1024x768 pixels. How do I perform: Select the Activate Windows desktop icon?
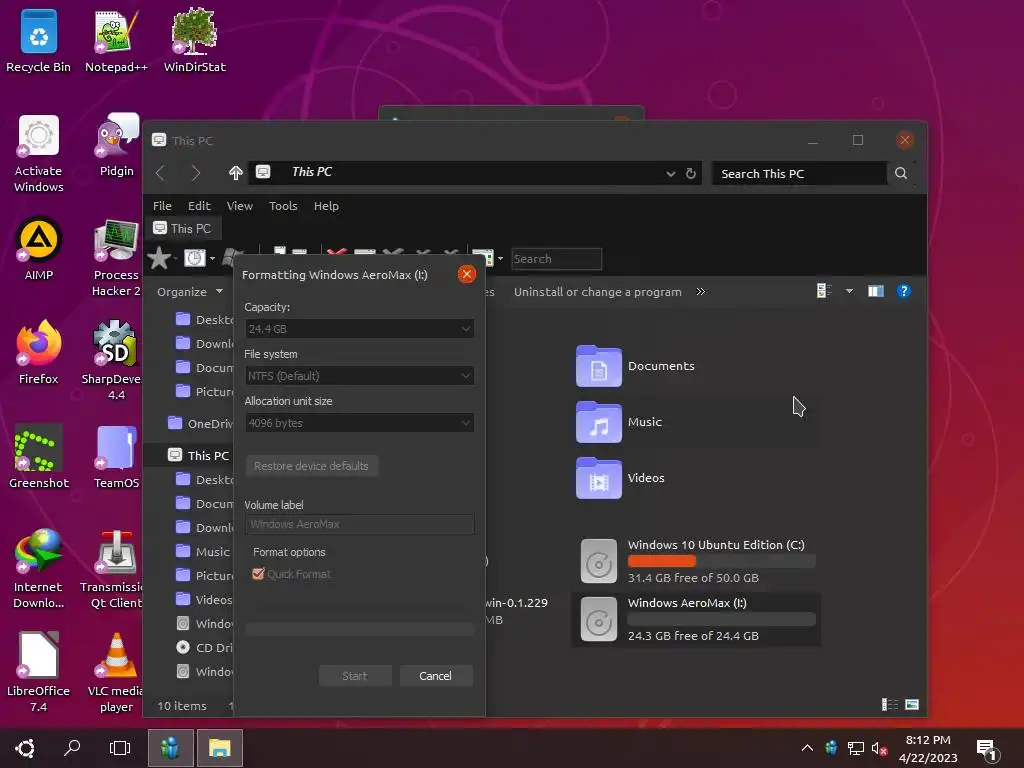[x=39, y=153]
